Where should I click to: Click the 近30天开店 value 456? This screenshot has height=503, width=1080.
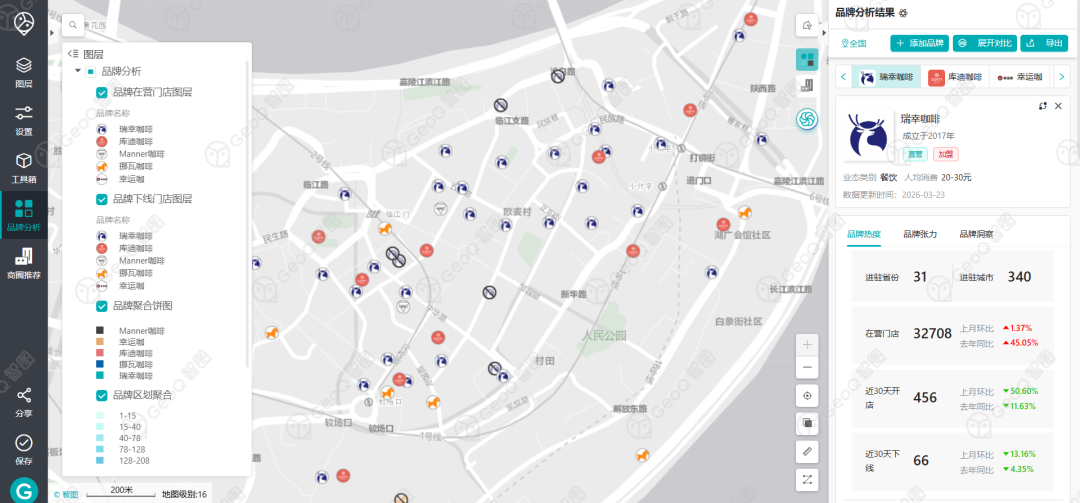click(924, 398)
